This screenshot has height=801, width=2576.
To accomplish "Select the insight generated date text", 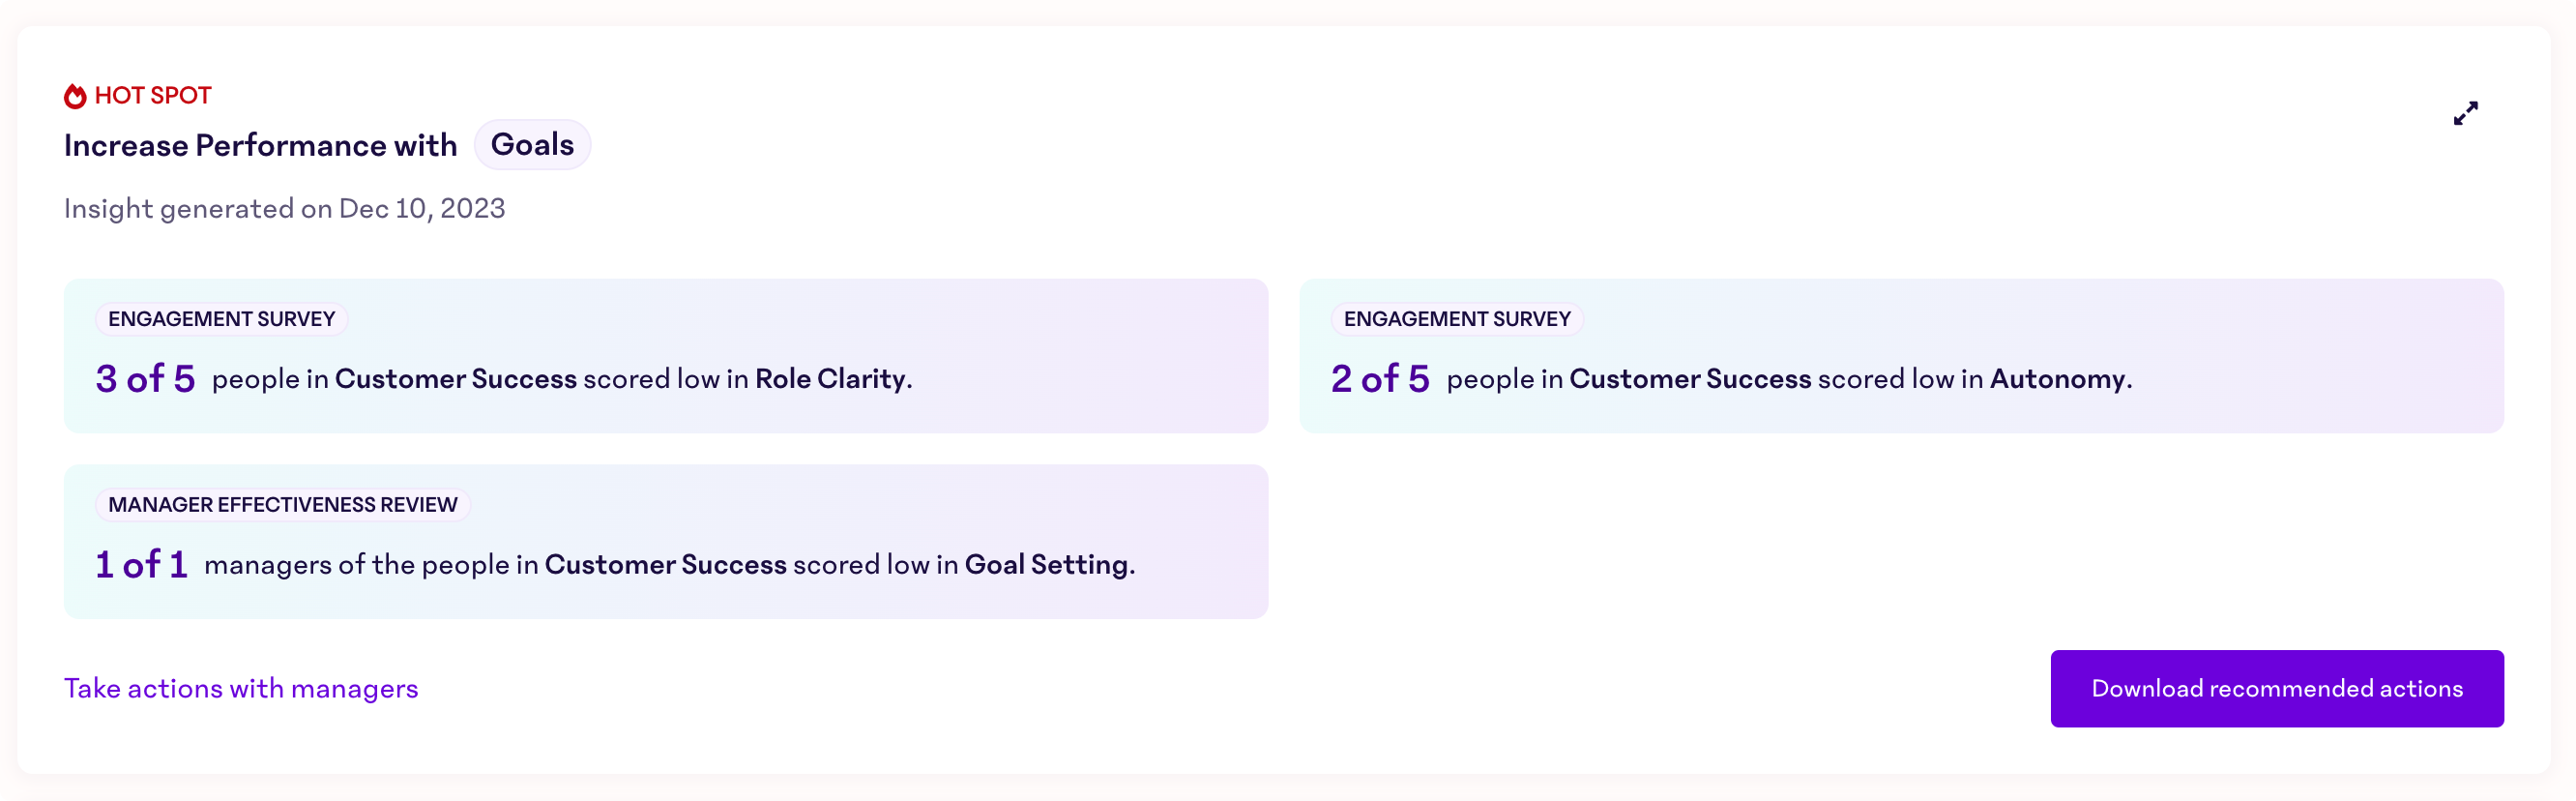I will pos(284,209).
